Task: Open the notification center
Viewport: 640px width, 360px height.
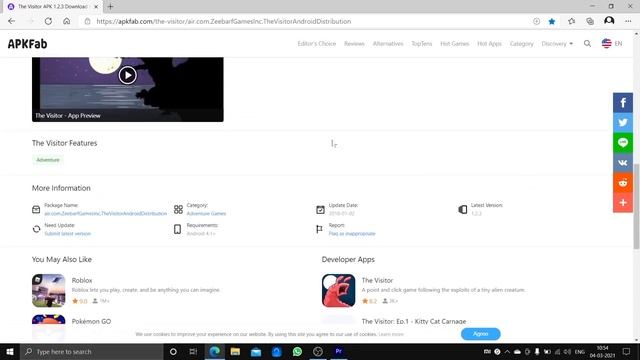Action: pos(627,351)
